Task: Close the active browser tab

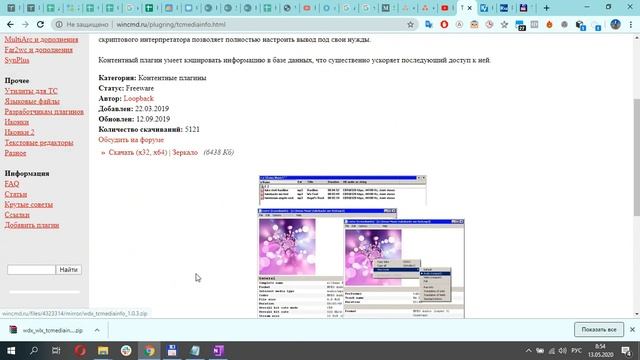Action: click(469, 8)
